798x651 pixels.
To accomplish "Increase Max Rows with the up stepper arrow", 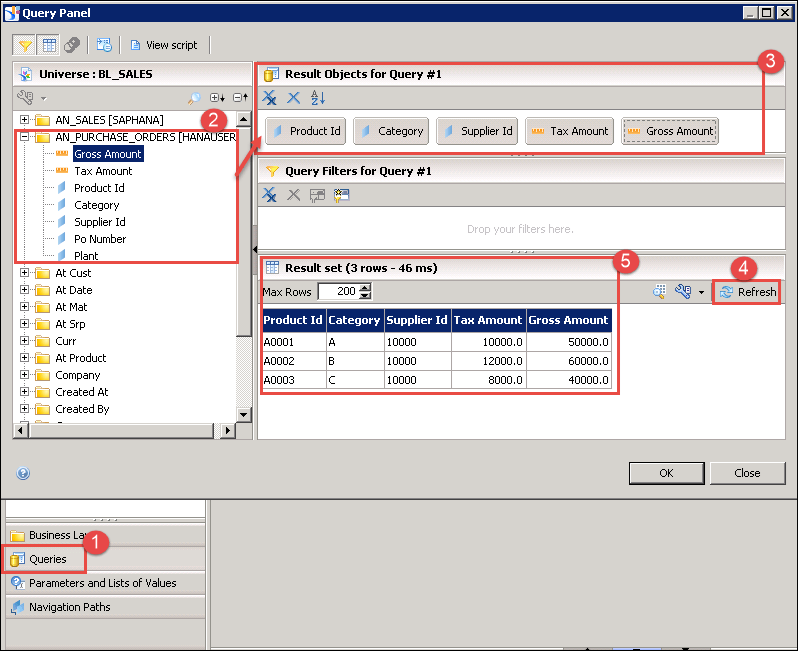I will [365, 288].
